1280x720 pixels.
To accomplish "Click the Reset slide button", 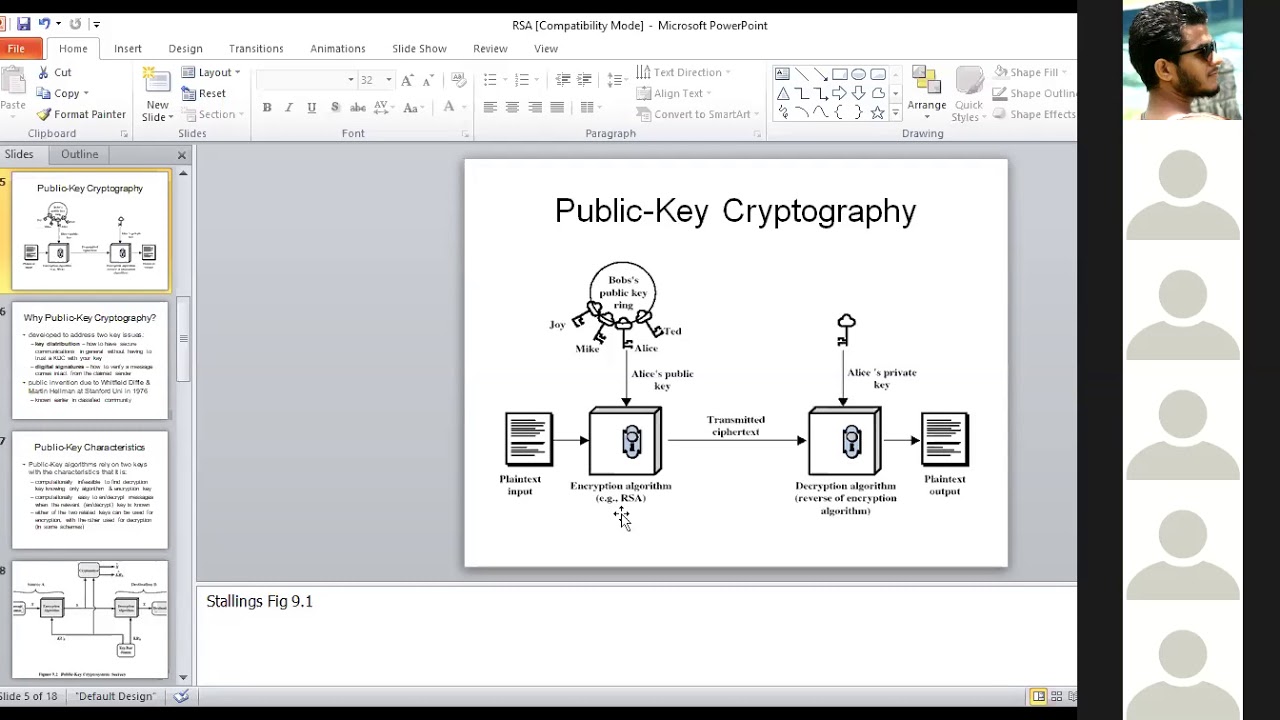I will click(204, 93).
